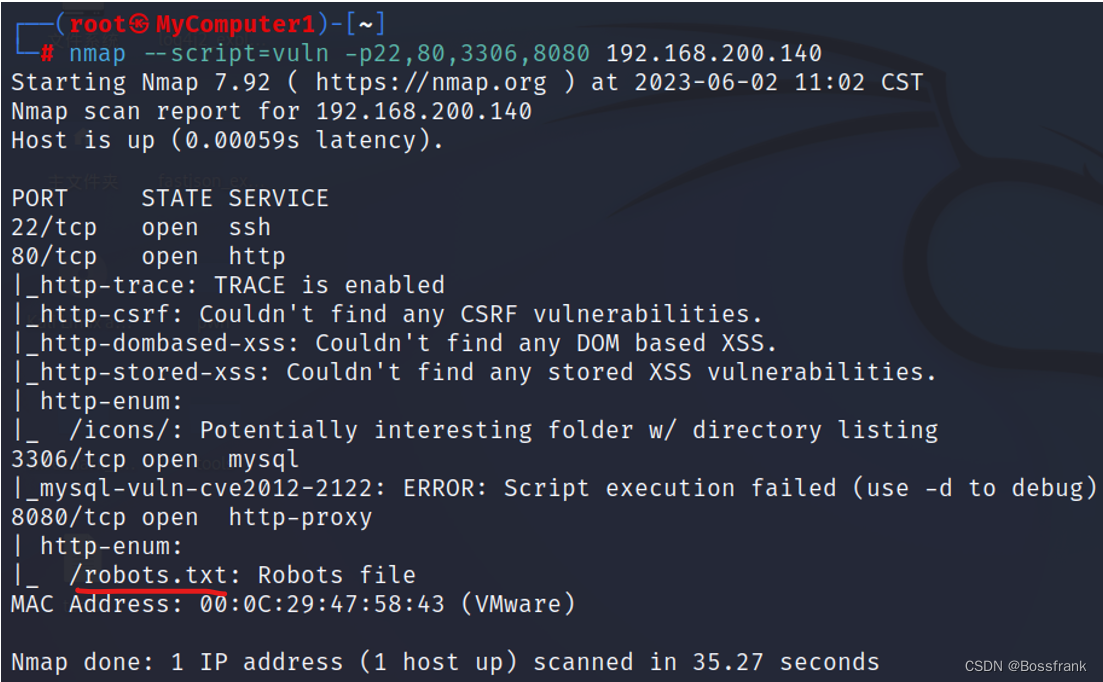The width and height of the screenshot is (1103, 682).
Task: Click the 80/tcp http port line
Action: (x=148, y=257)
